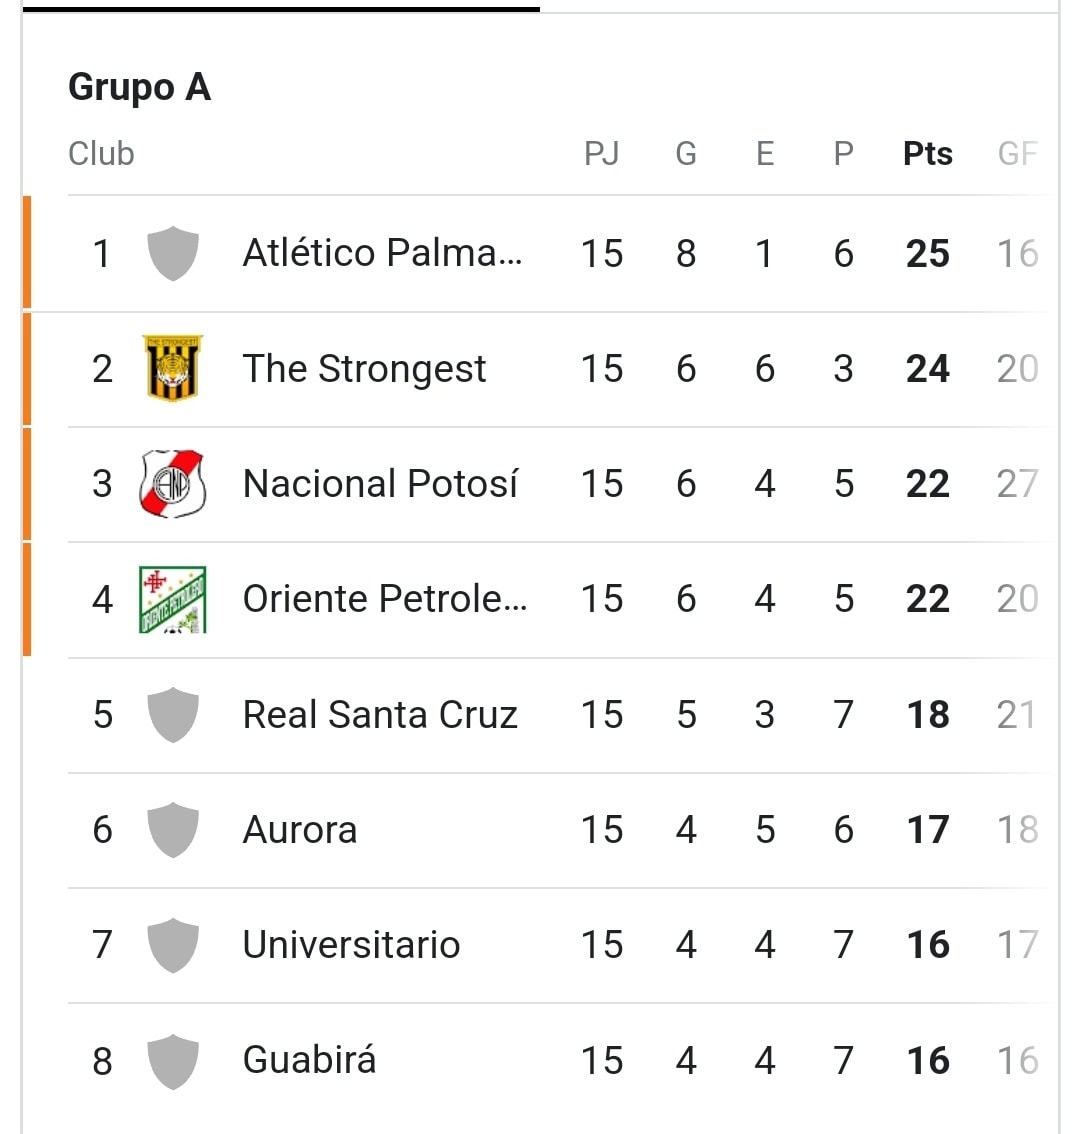Select Universitario team name
Screen dimensions: 1080x1134
click(352, 945)
